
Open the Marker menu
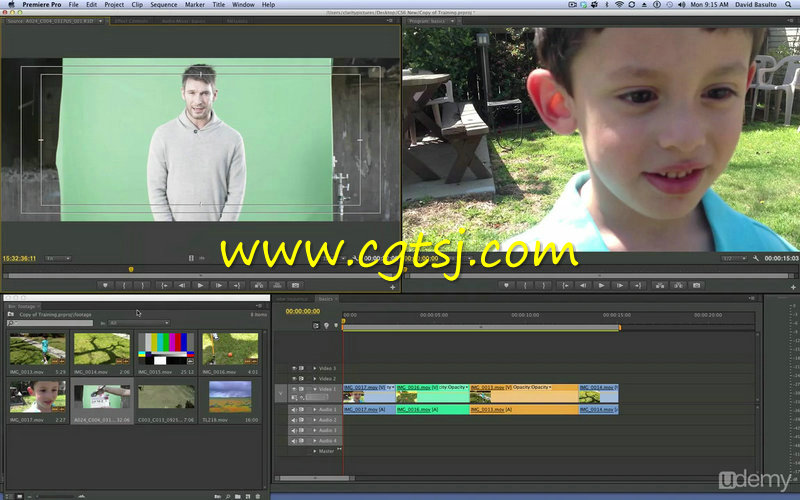coord(194,5)
